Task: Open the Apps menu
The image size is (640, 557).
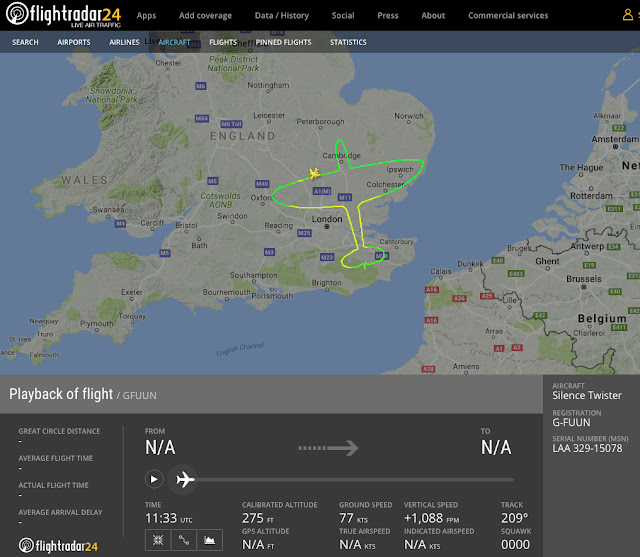Action: (x=147, y=16)
